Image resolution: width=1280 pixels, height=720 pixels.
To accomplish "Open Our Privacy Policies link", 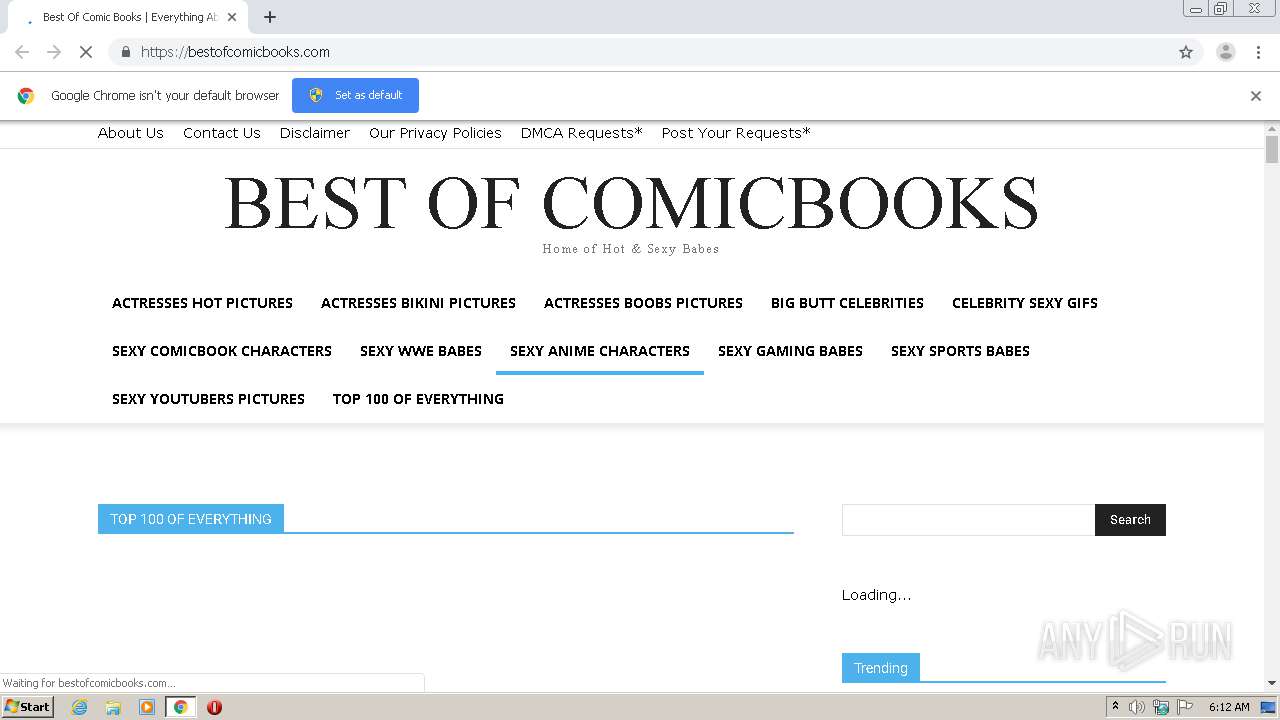I will pyautogui.click(x=435, y=133).
